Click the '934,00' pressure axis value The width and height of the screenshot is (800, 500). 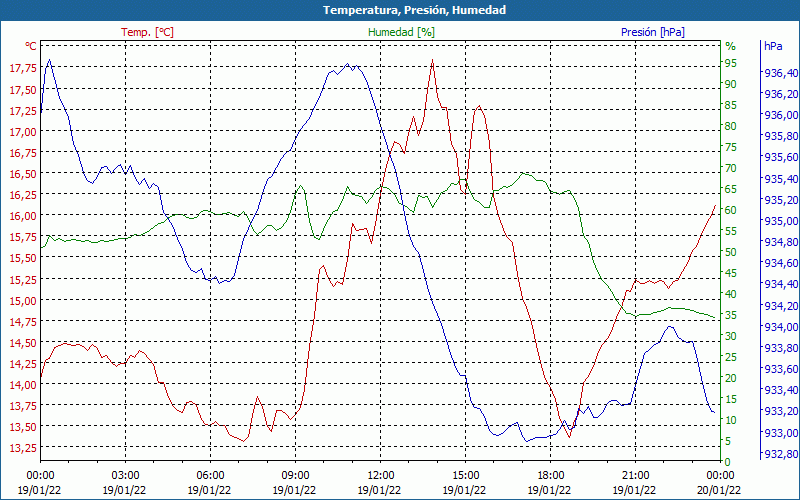pyautogui.click(x=781, y=327)
